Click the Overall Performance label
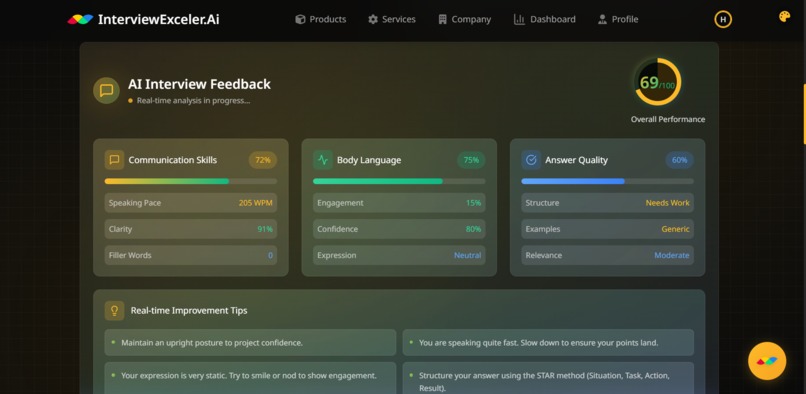The width and height of the screenshot is (806, 394). pyautogui.click(x=668, y=119)
